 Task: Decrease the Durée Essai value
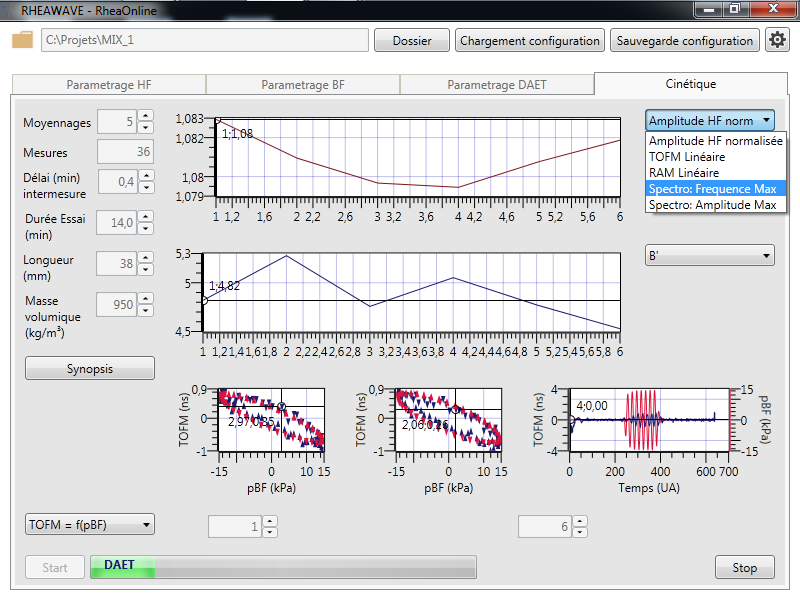(x=146, y=229)
